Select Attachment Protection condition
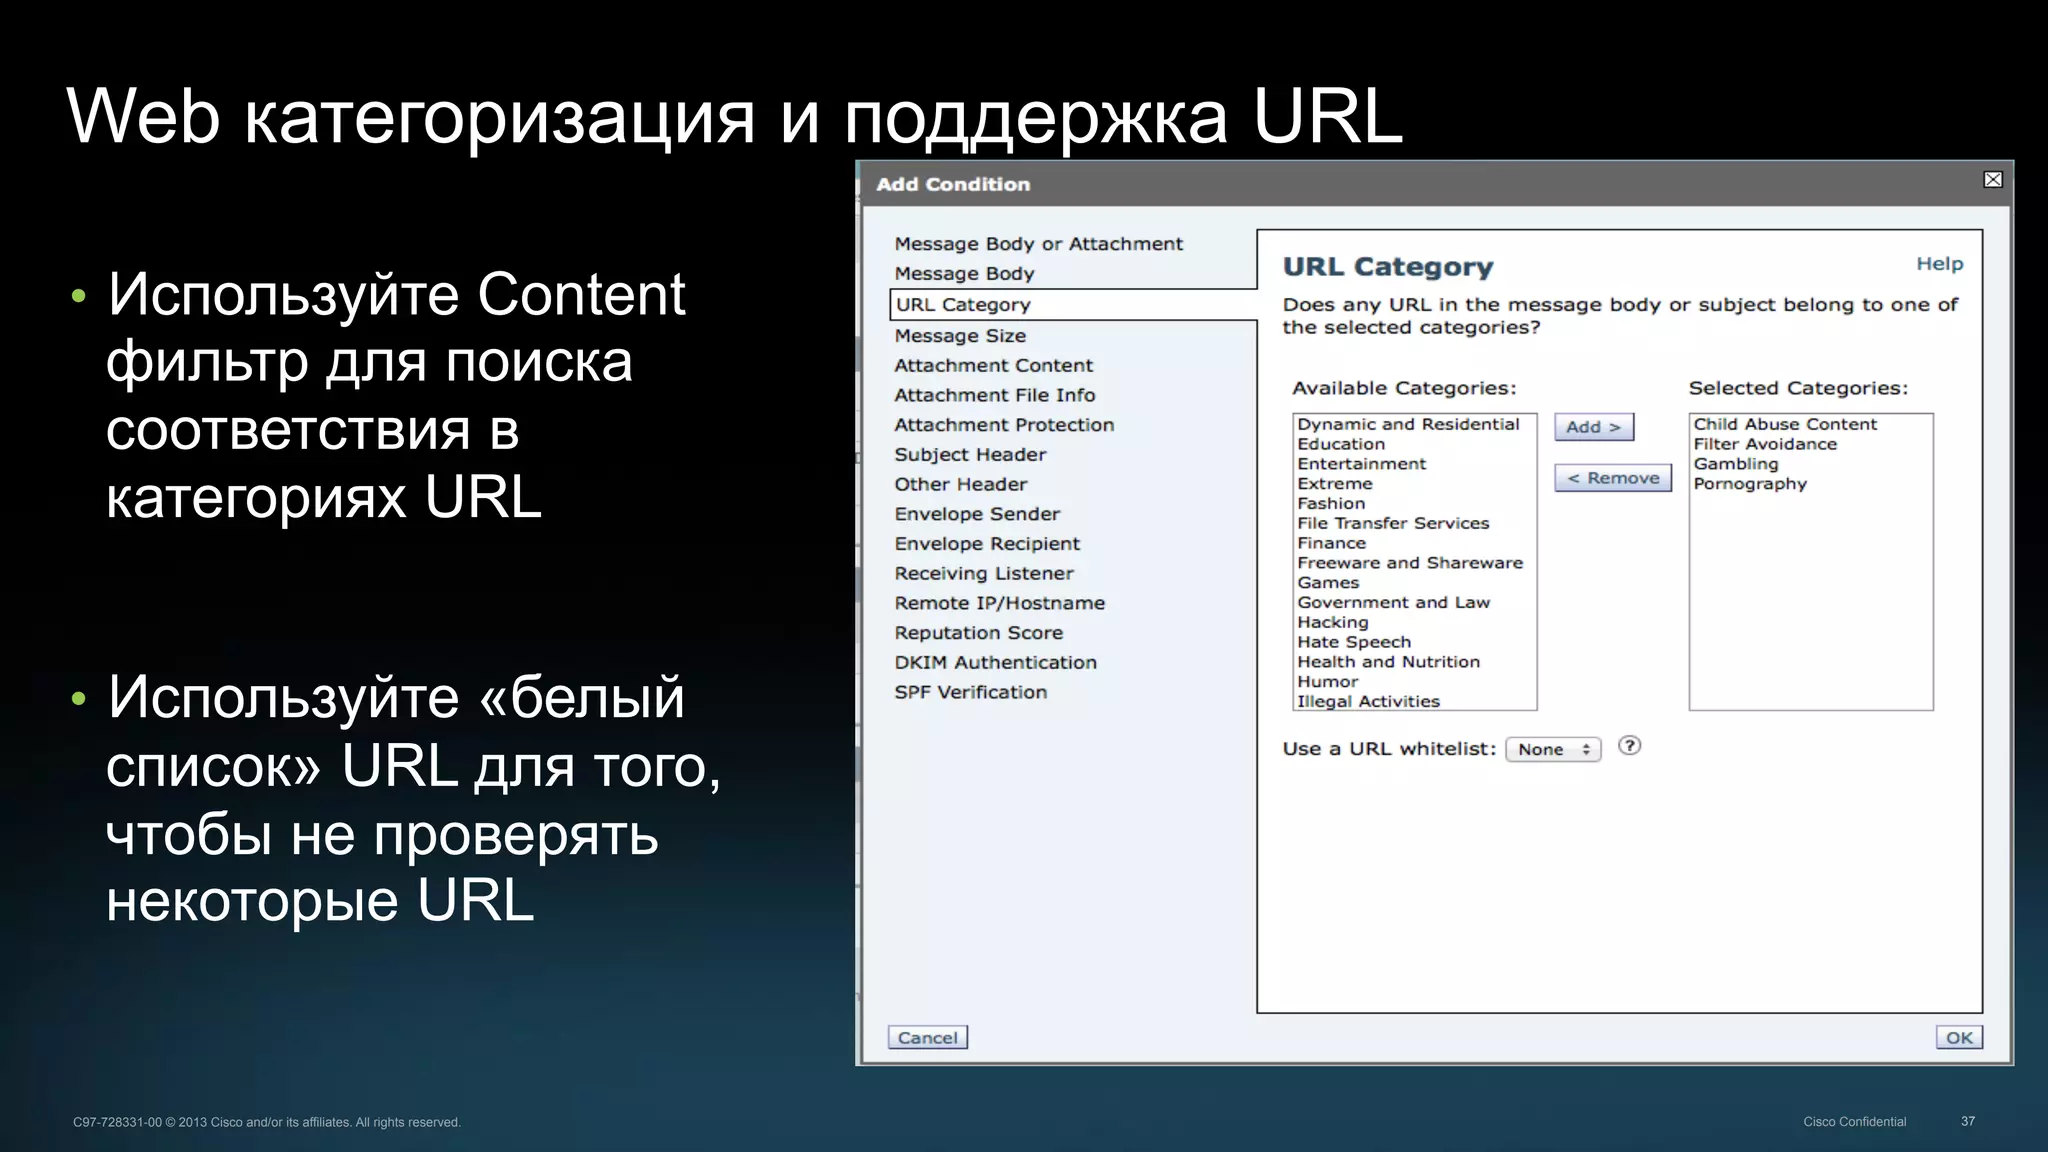 coord(1004,425)
